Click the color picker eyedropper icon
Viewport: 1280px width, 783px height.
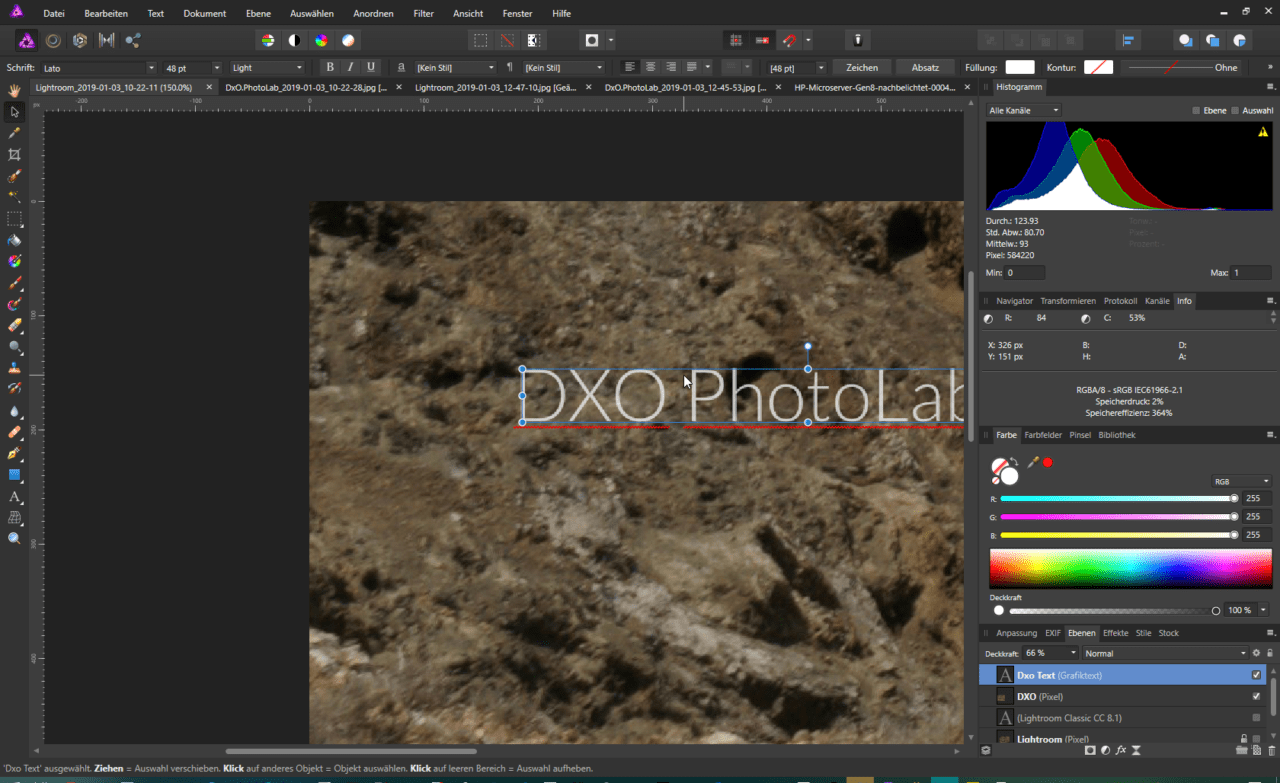coord(1033,462)
